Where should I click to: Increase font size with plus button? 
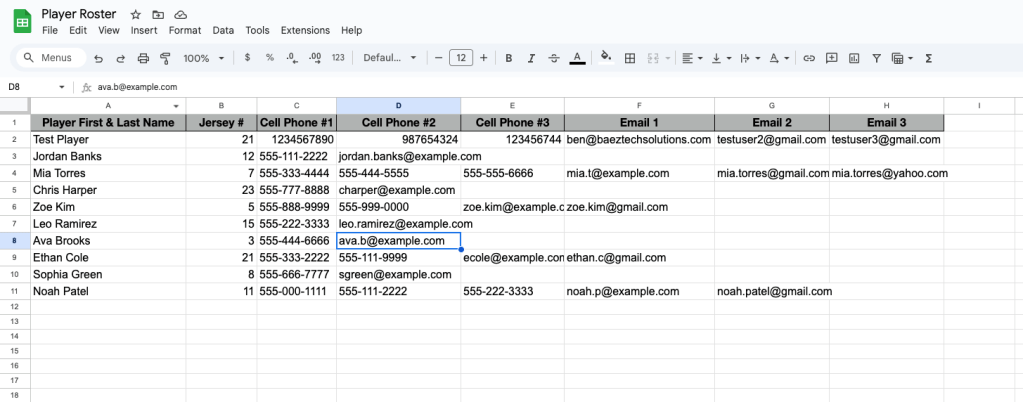[x=484, y=58]
